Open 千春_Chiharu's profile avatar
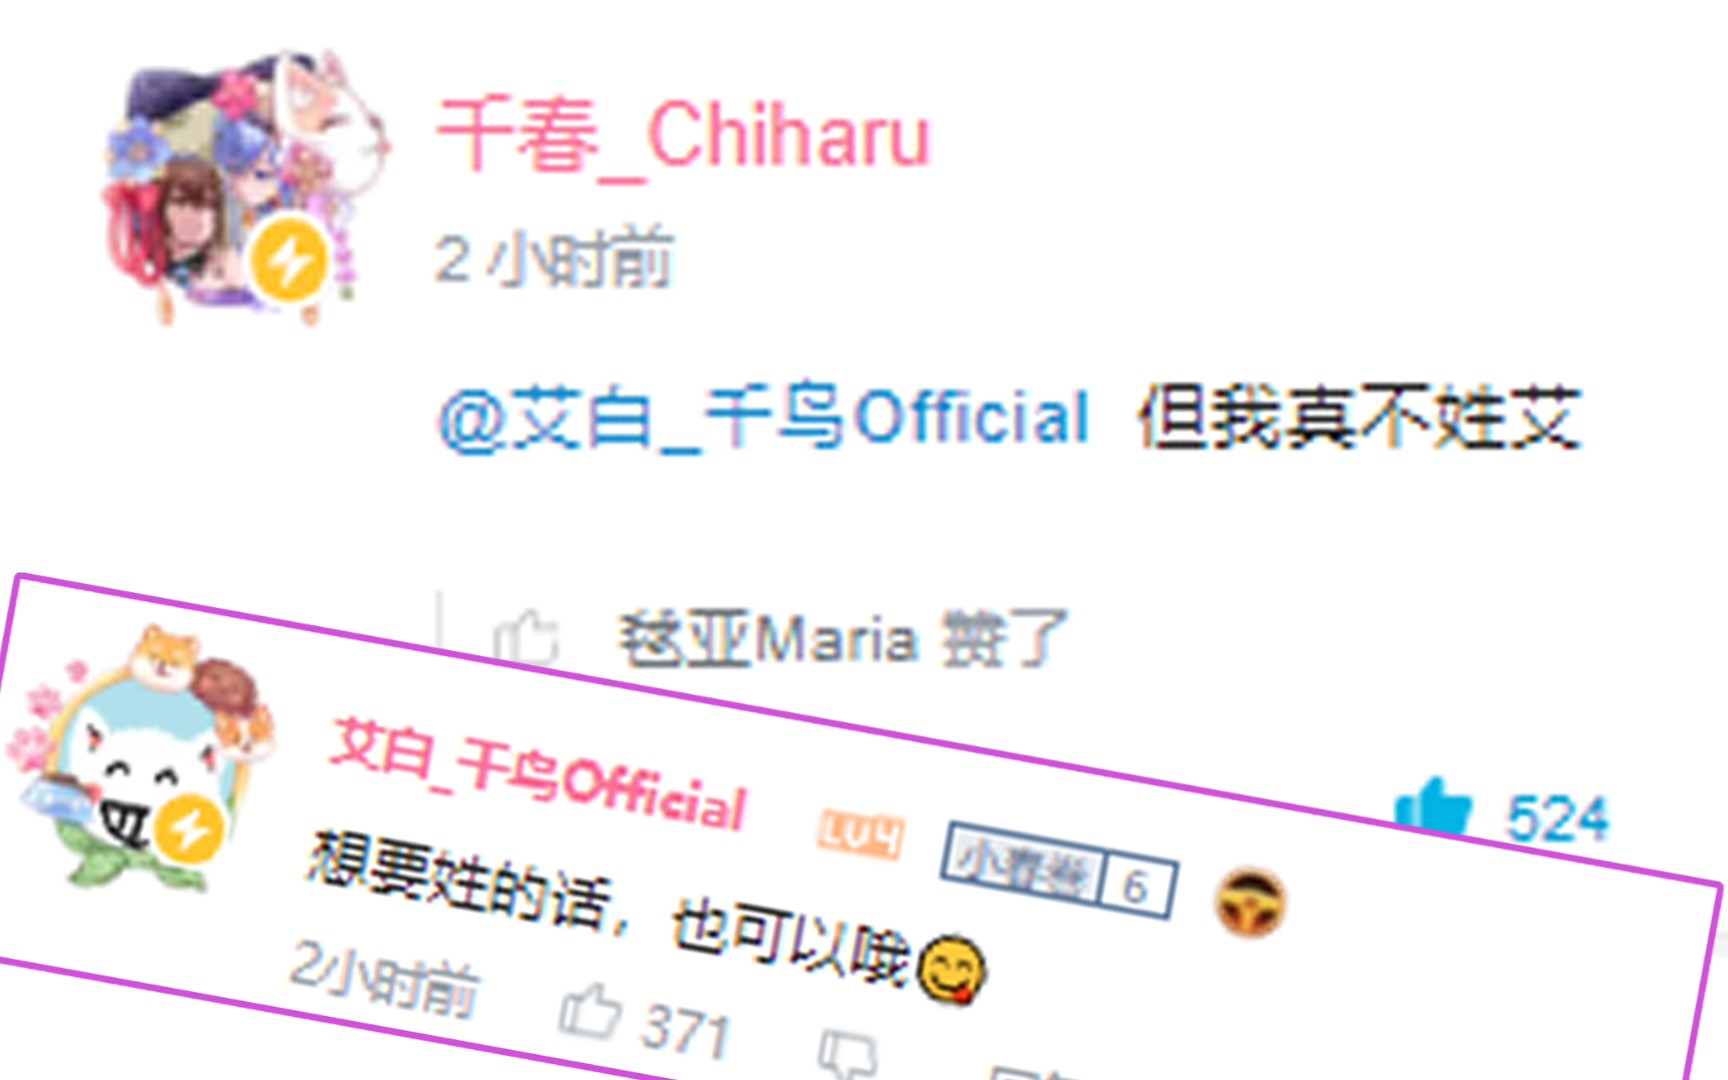The width and height of the screenshot is (1728, 1080). [x=245, y=187]
